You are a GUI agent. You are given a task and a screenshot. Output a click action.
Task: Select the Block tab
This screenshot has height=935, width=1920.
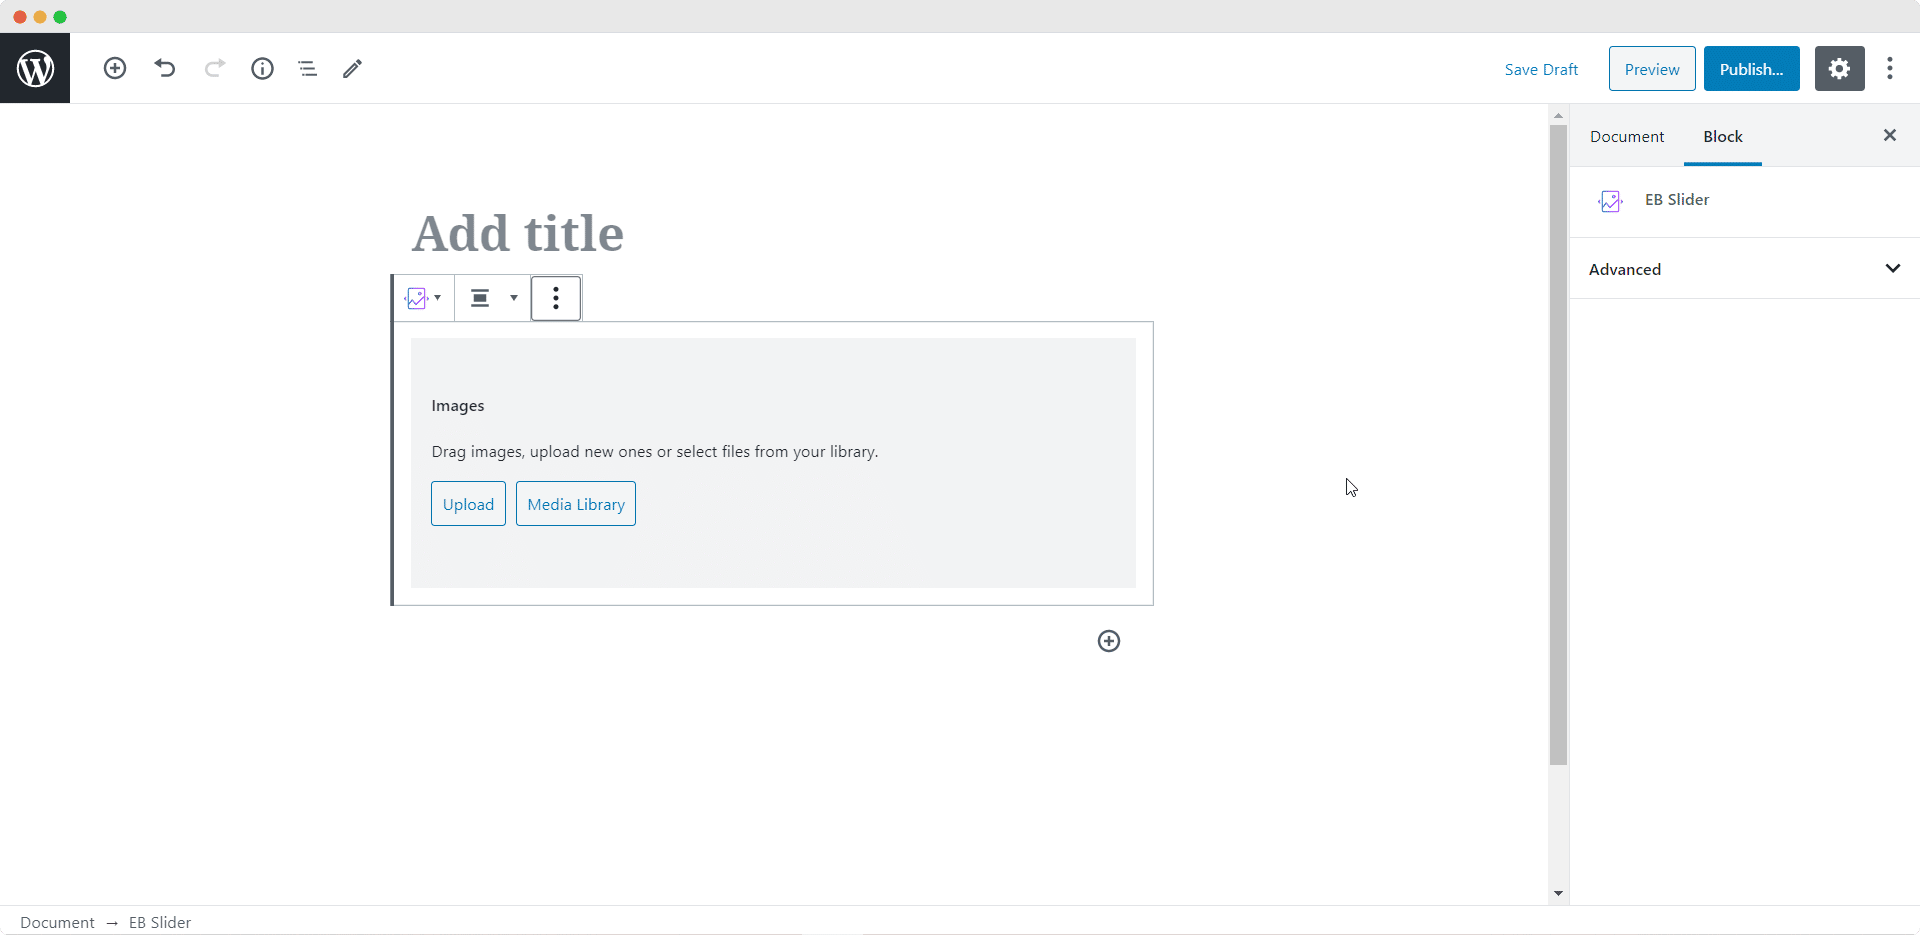coord(1723,137)
